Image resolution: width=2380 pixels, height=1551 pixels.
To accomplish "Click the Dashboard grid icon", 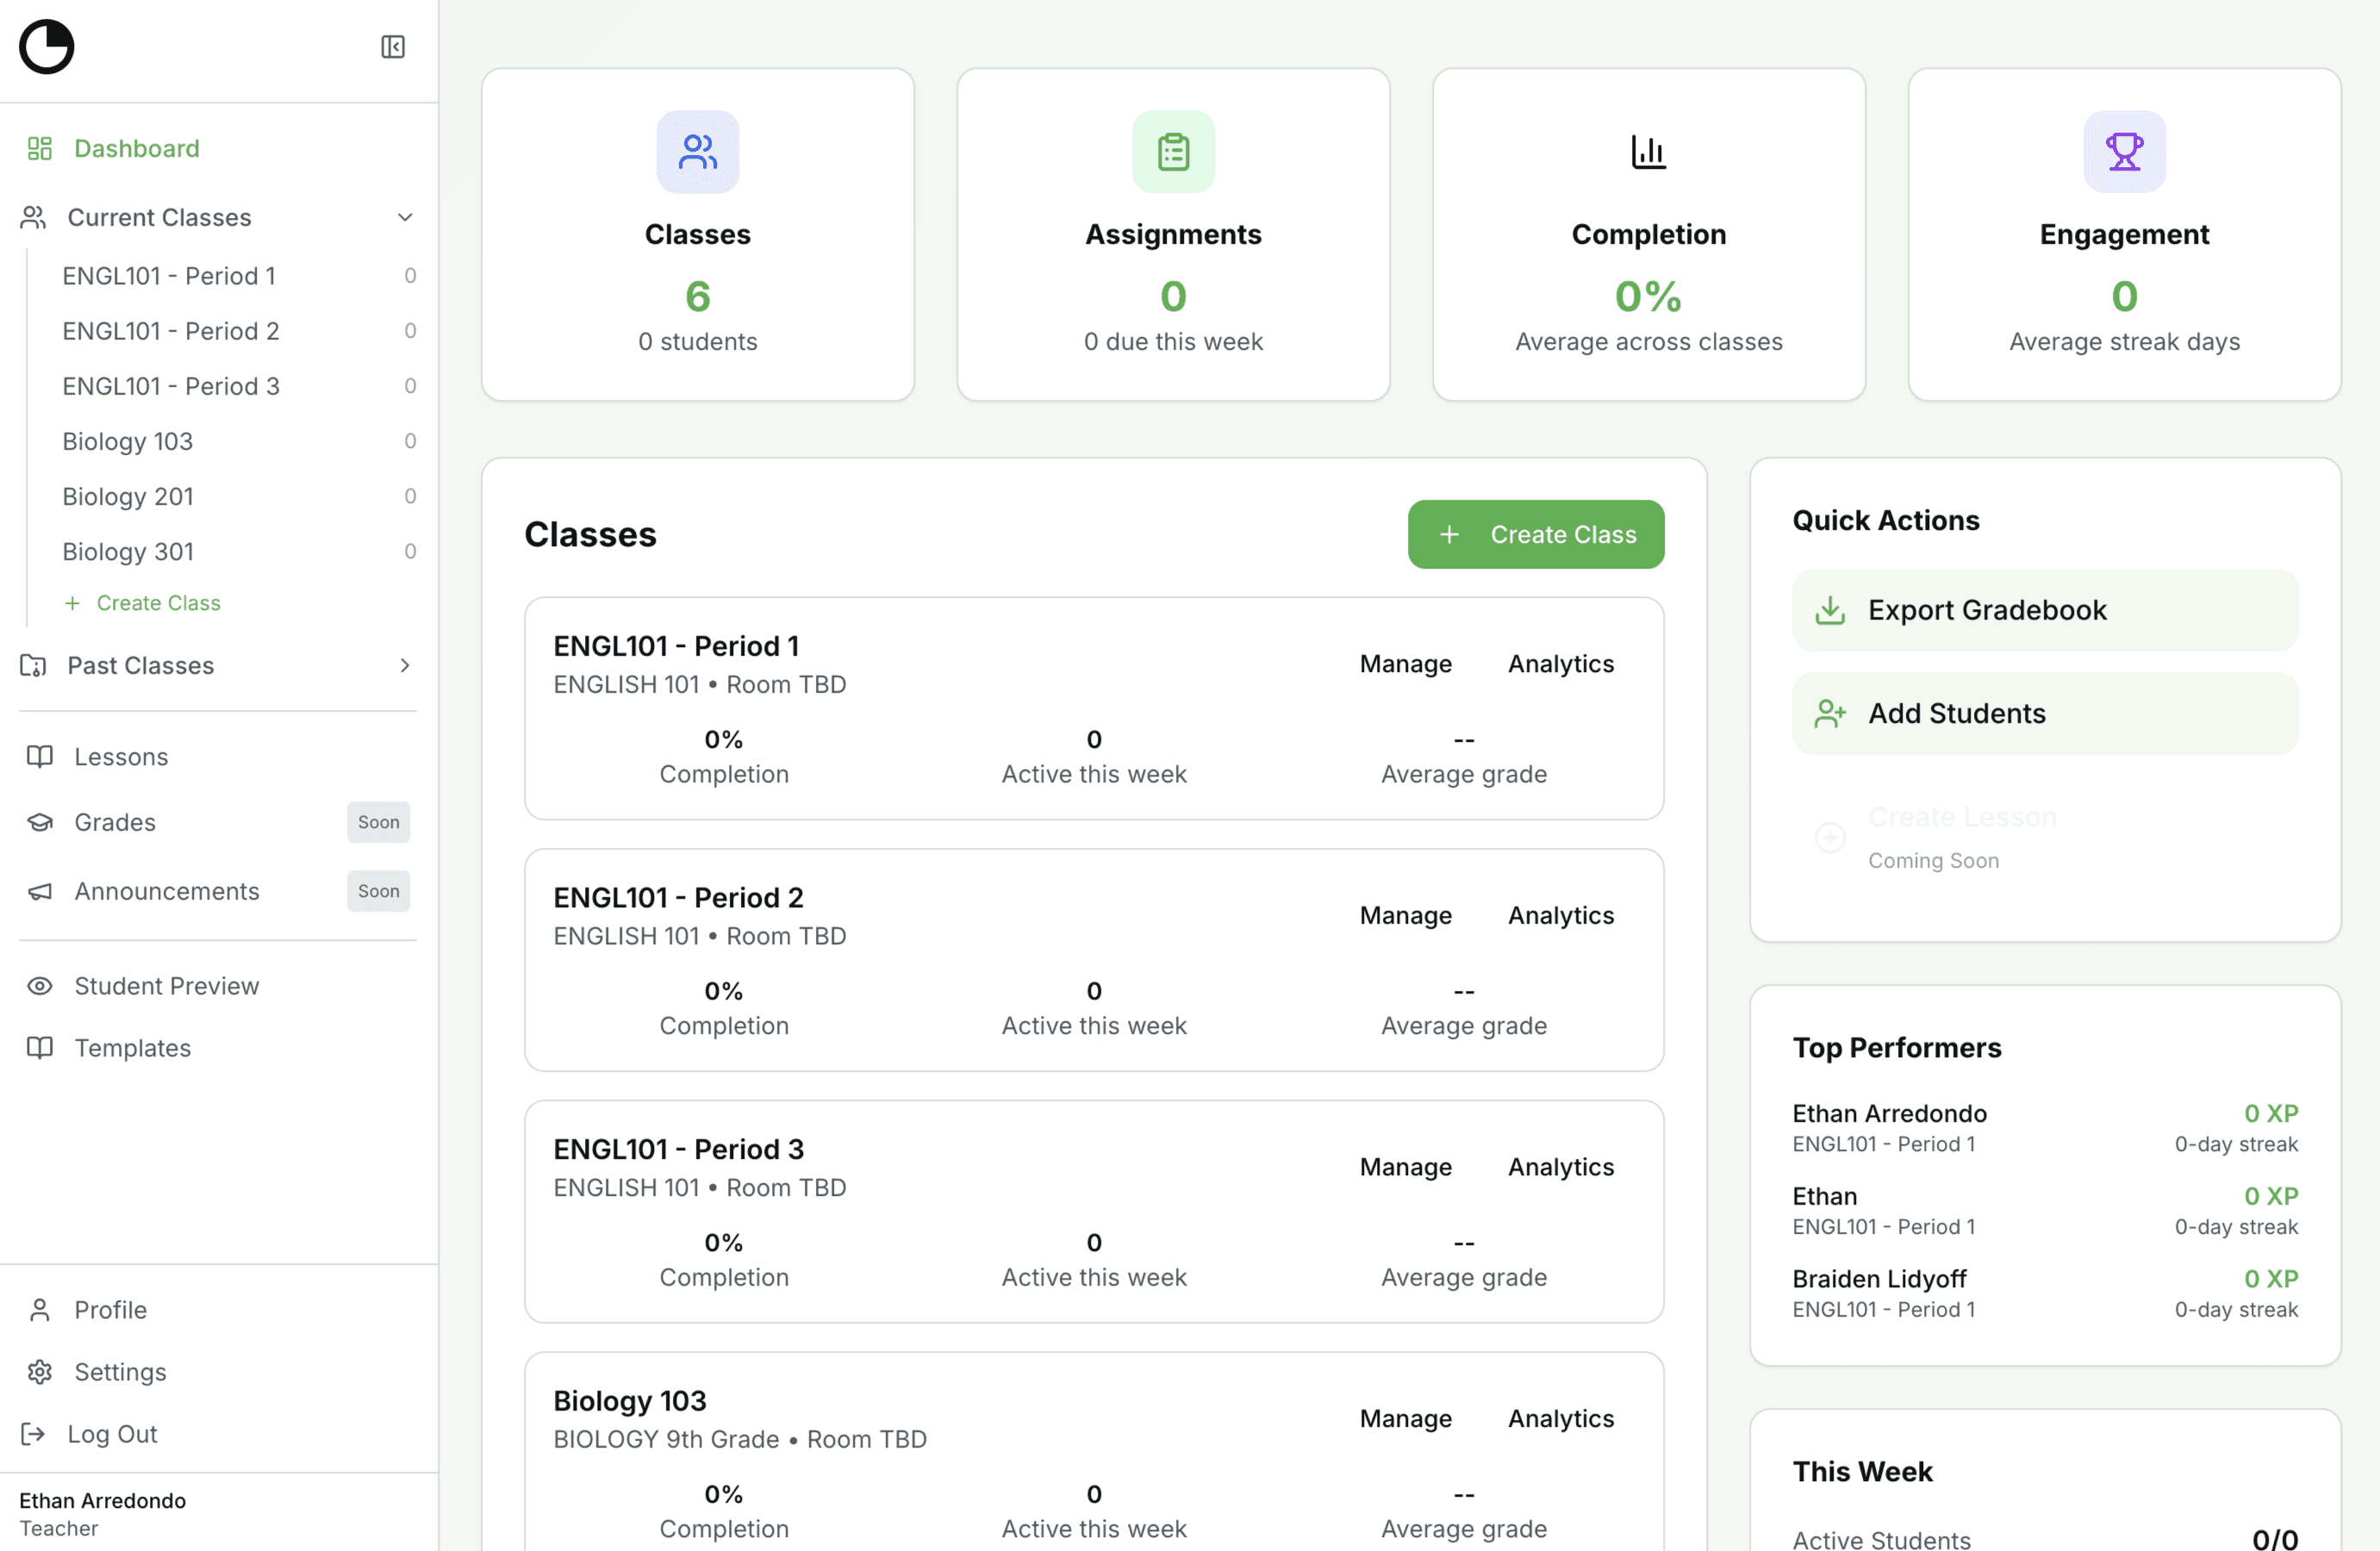I will (x=39, y=148).
